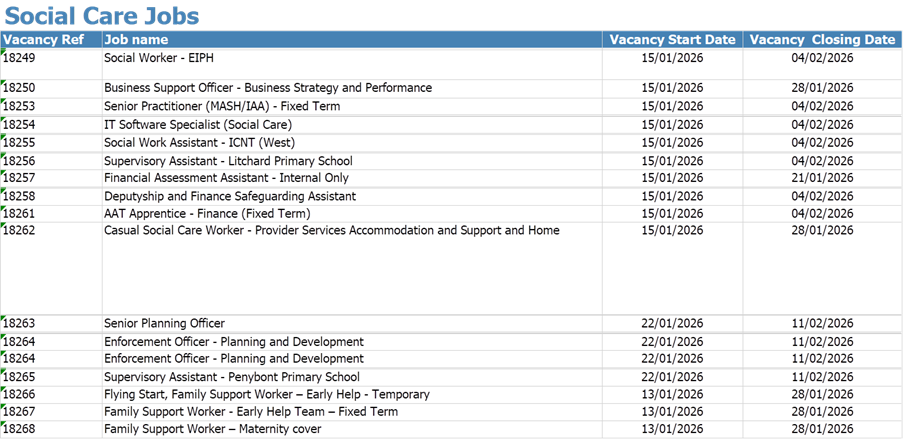Select Deputyship and Finance Safeguarding Assistant
The height and width of the screenshot is (439, 903).
pos(230,196)
